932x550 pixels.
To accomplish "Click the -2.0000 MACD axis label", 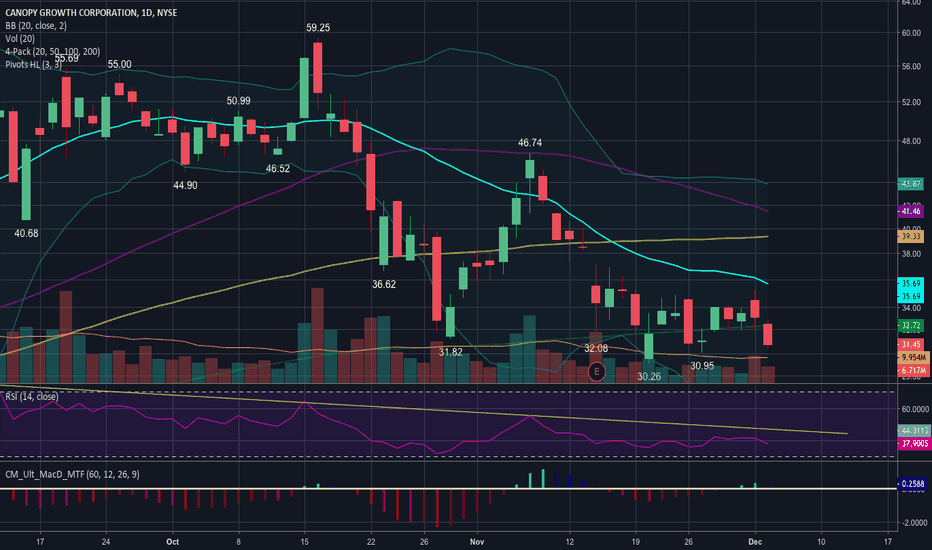I will [x=914, y=523].
